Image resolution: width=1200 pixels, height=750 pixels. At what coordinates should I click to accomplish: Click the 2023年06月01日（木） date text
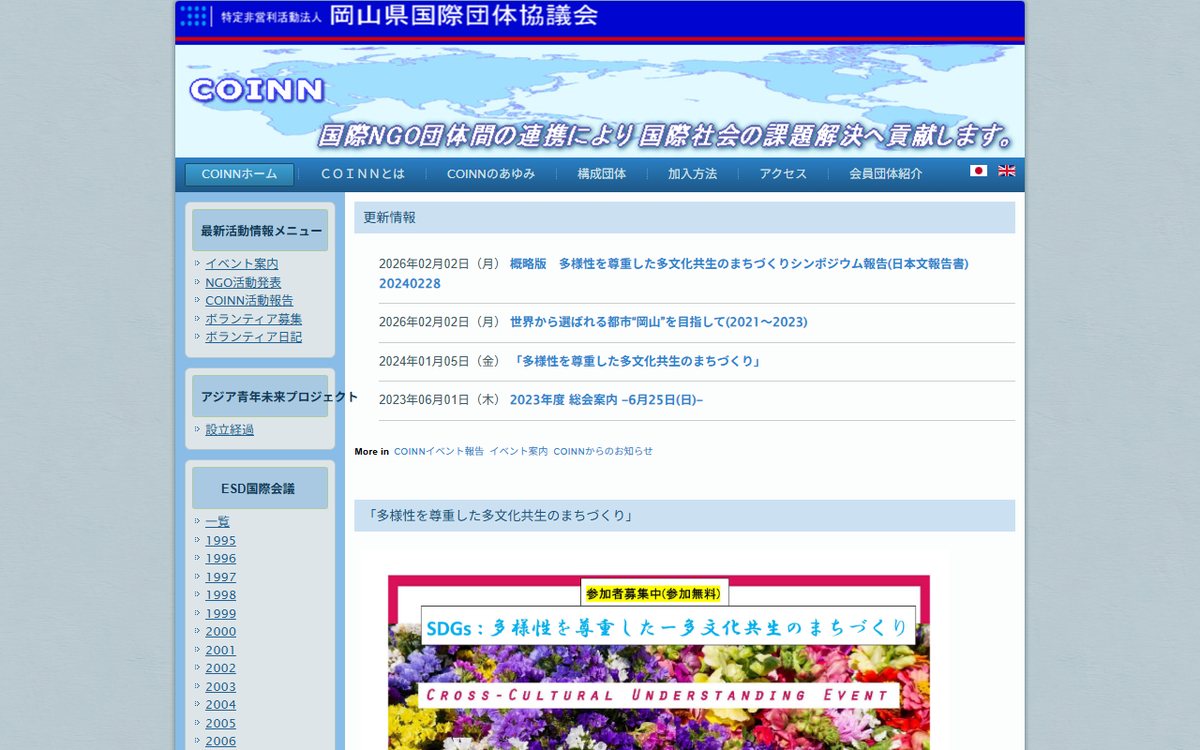click(440, 400)
